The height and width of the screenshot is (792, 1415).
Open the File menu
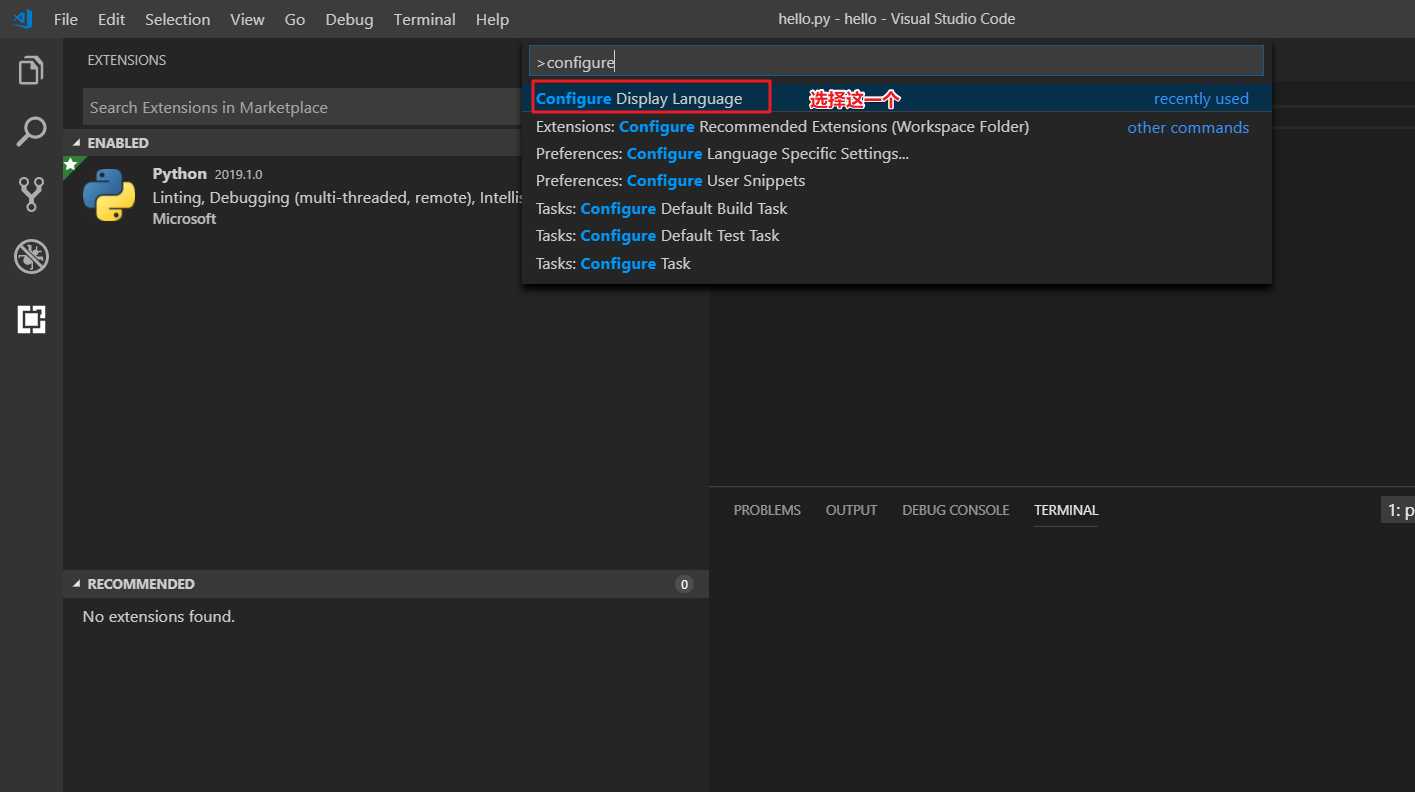point(65,19)
